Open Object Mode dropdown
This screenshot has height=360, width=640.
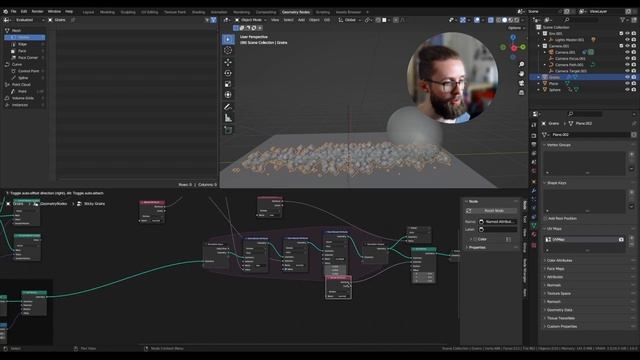coord(250,20)
